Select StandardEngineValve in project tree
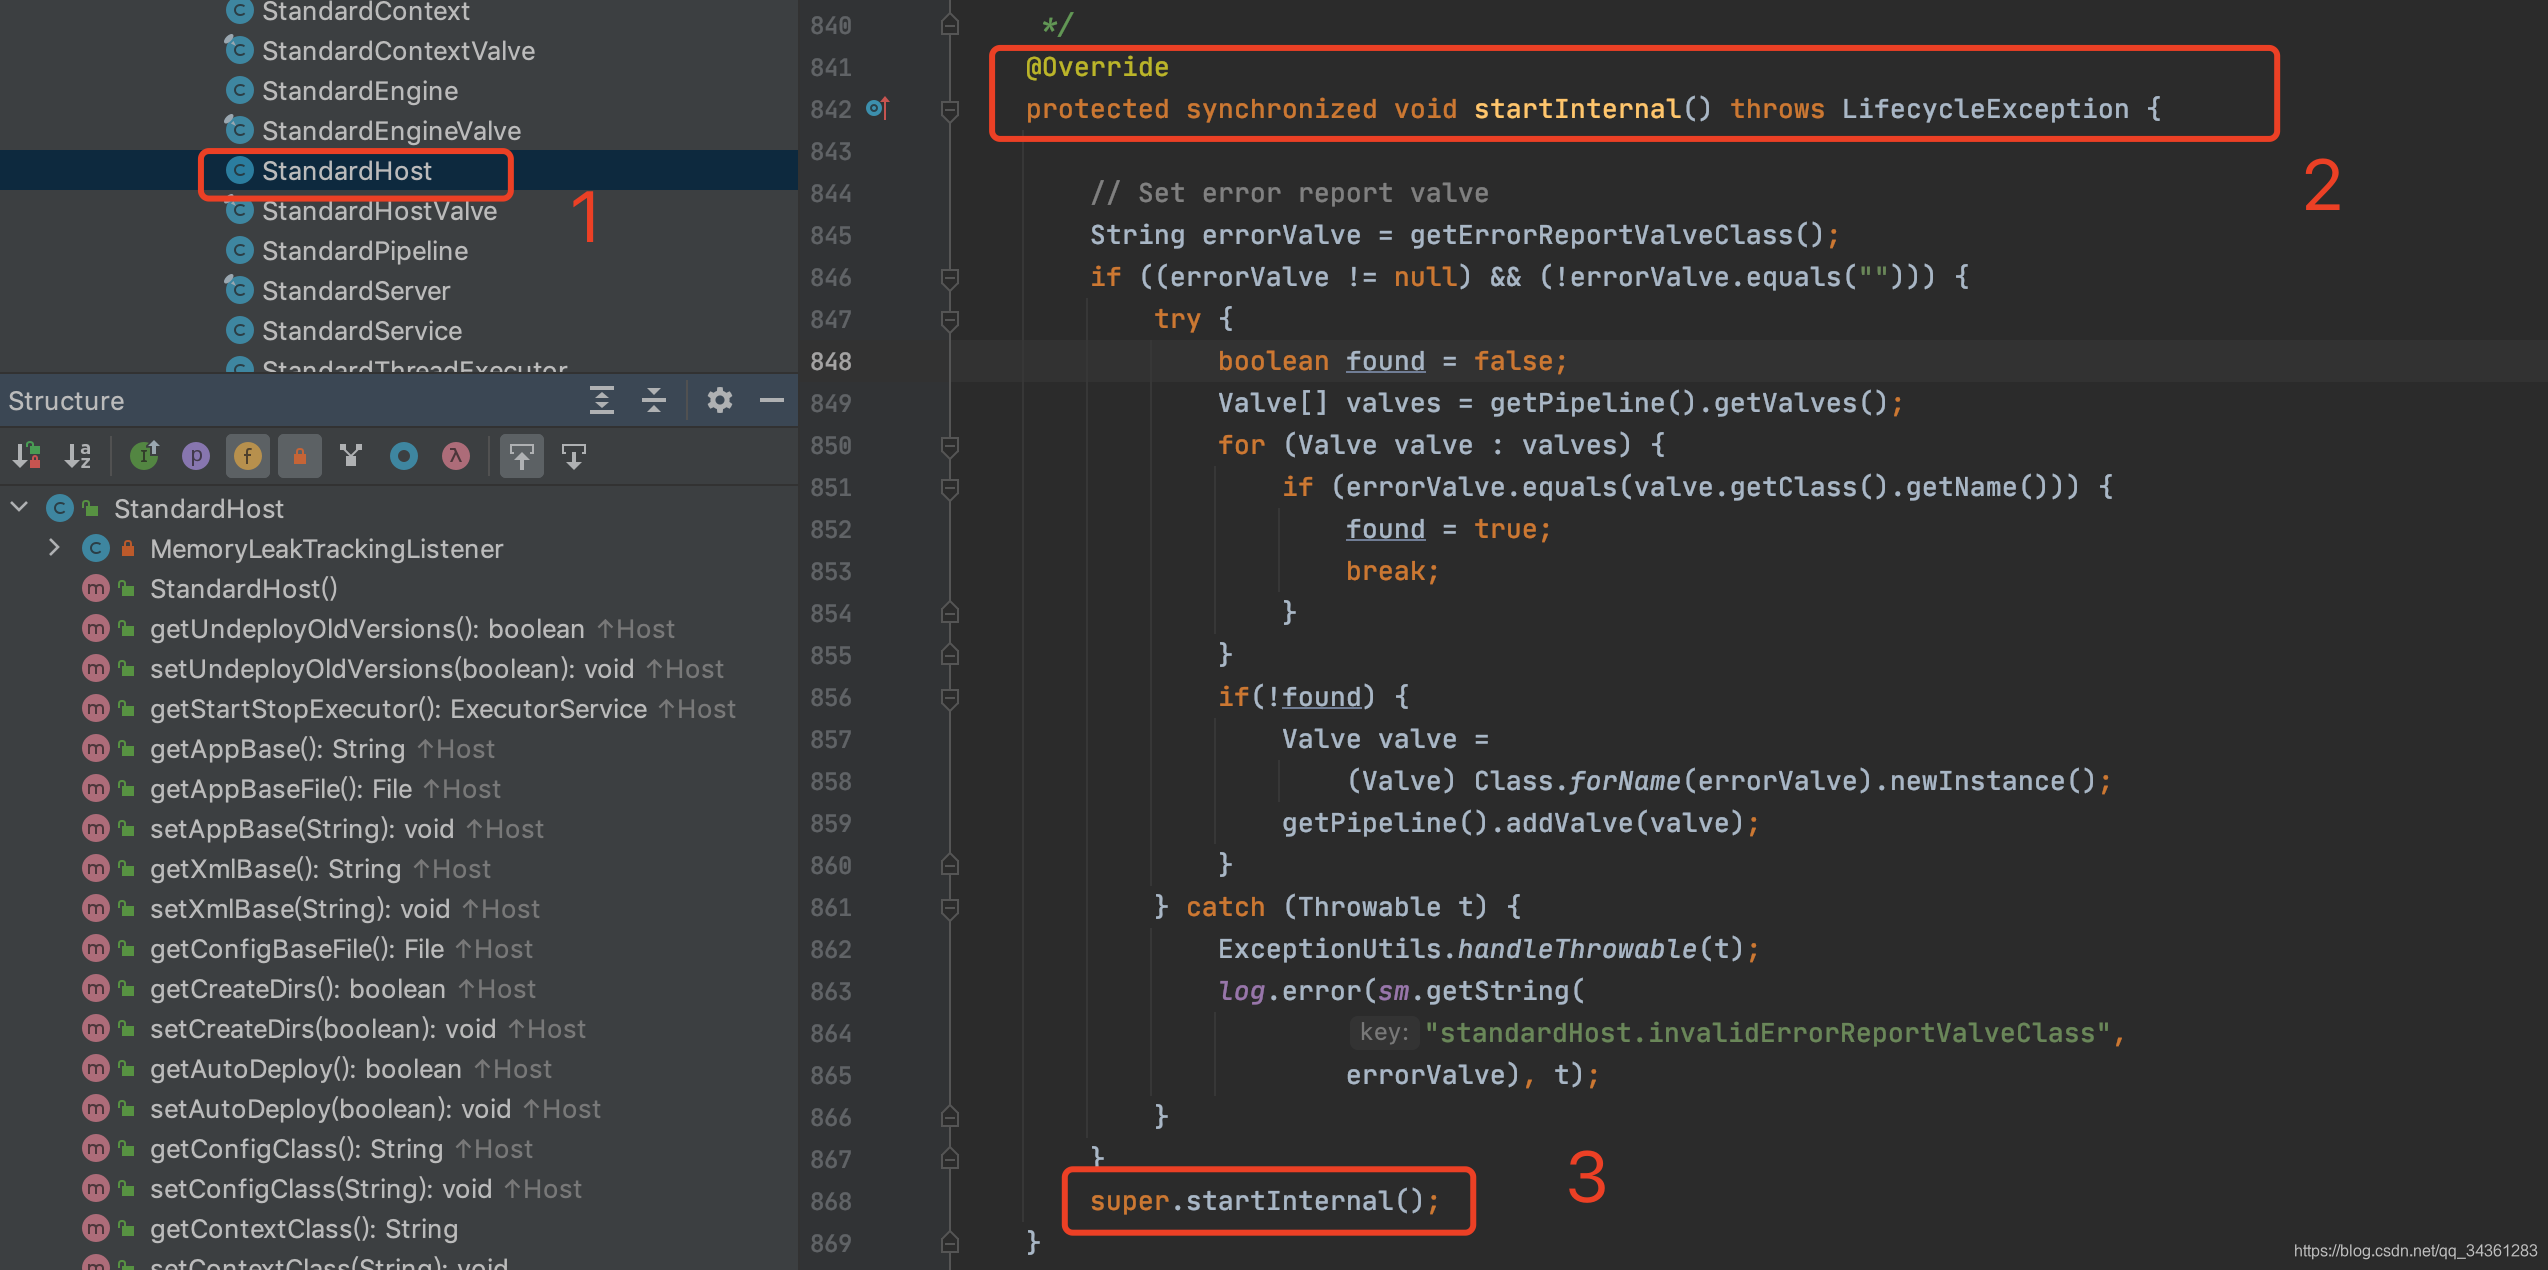Viewport: 2548px width, 1270px height. pos(391,130)
